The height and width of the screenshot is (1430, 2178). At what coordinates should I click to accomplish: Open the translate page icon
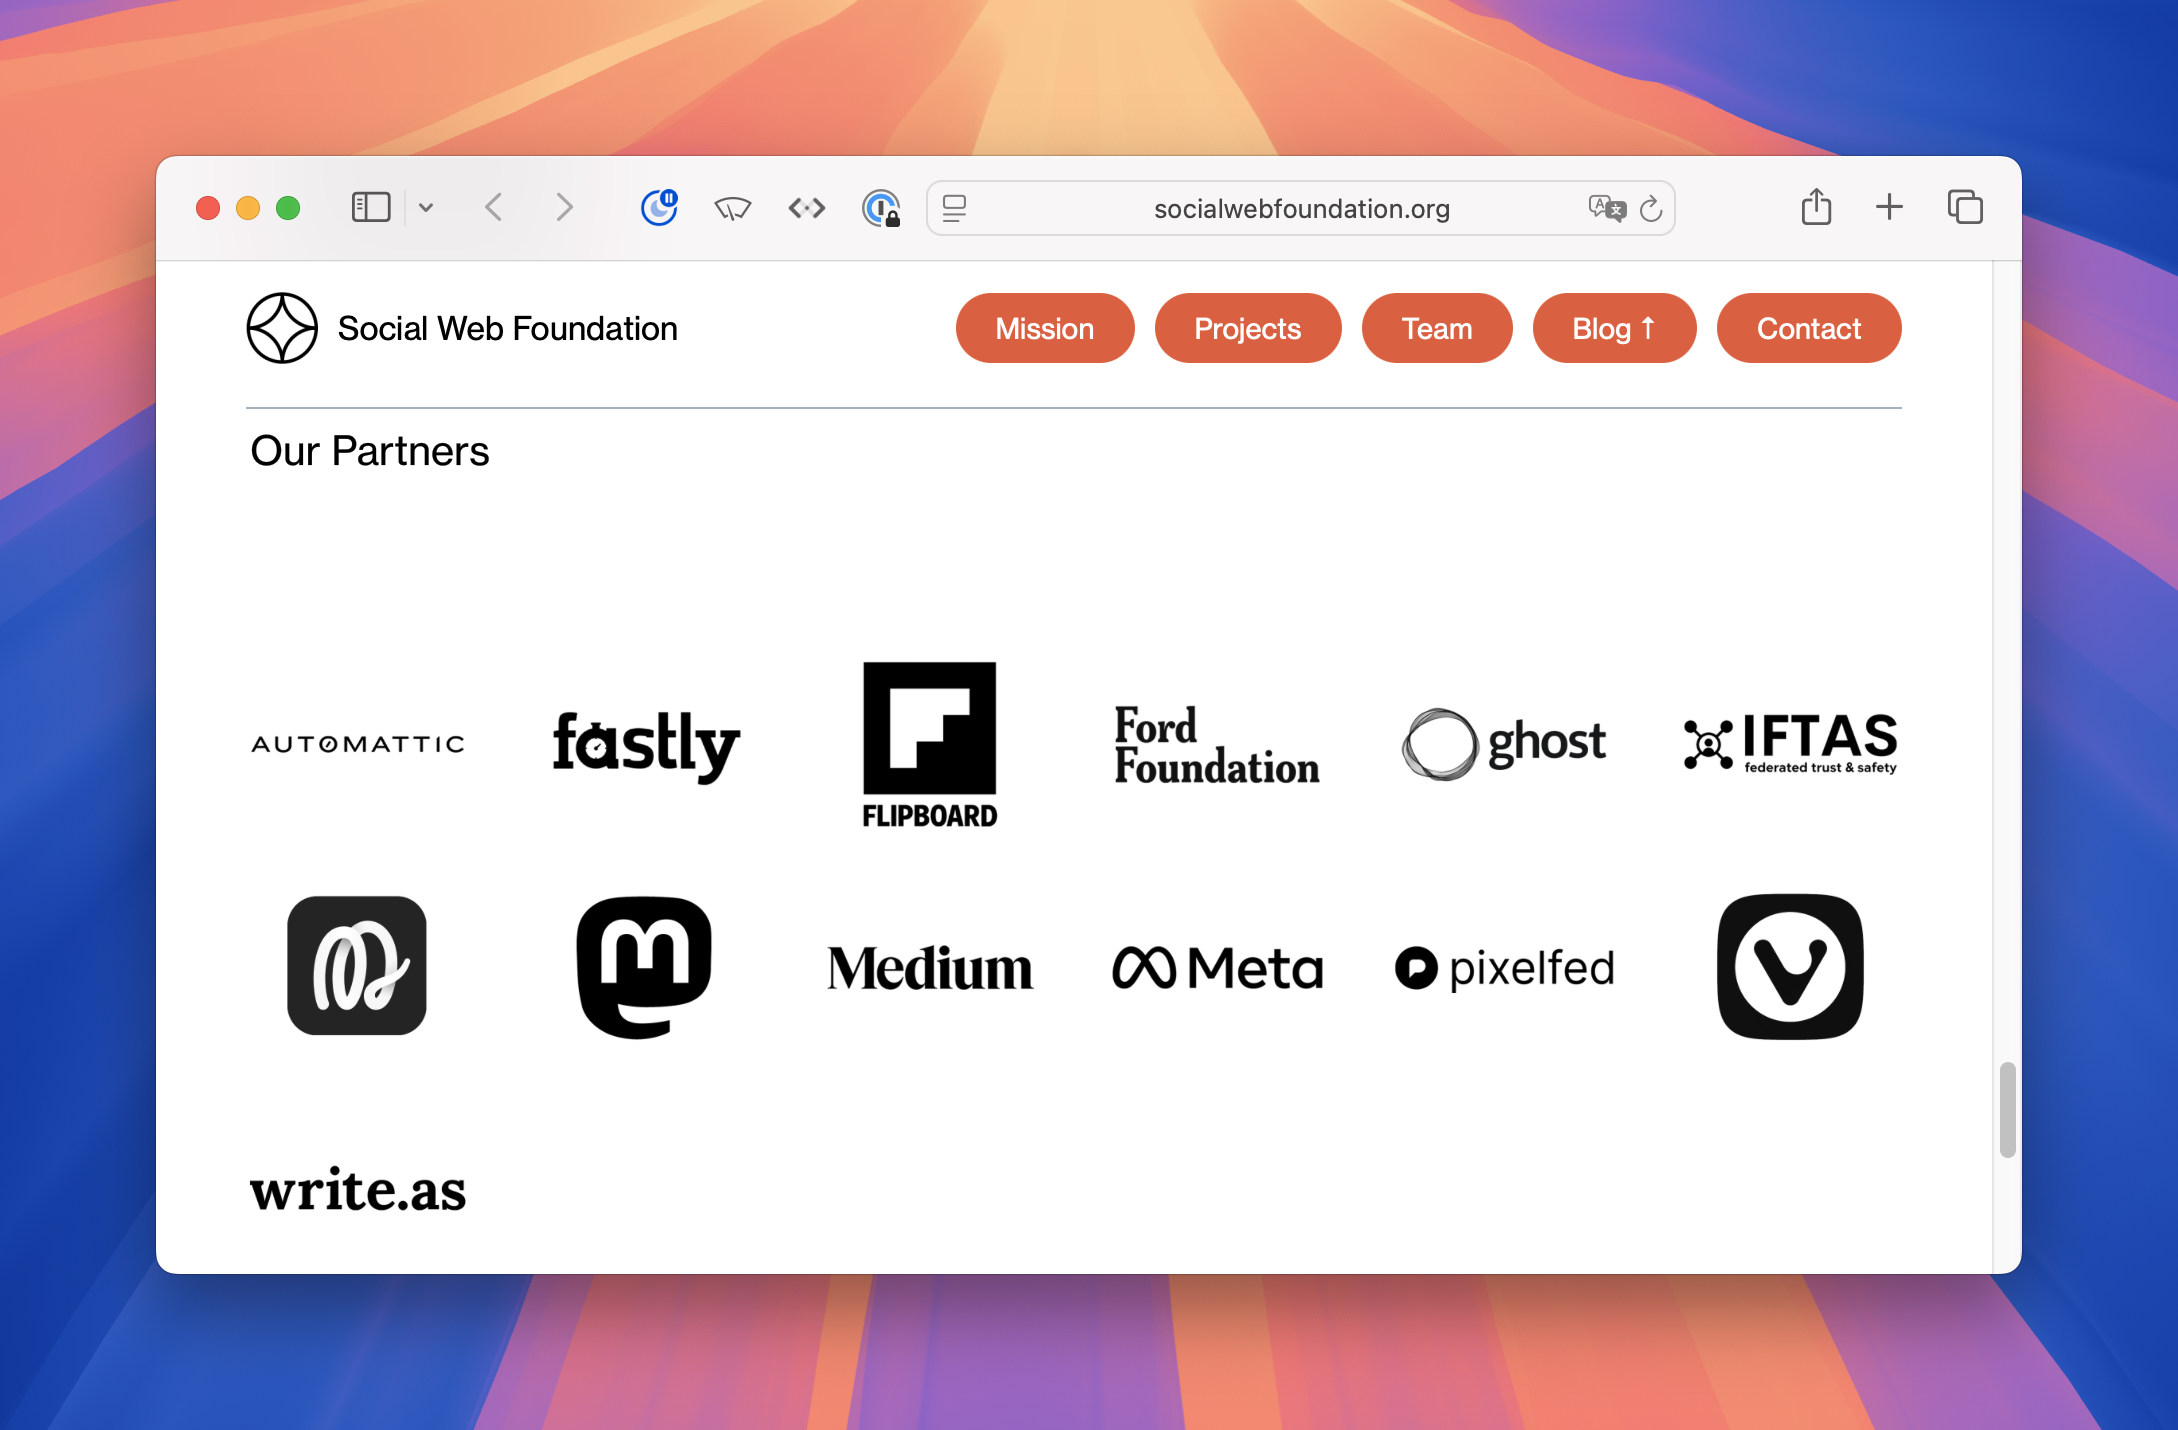click(x=1607, y=208)
